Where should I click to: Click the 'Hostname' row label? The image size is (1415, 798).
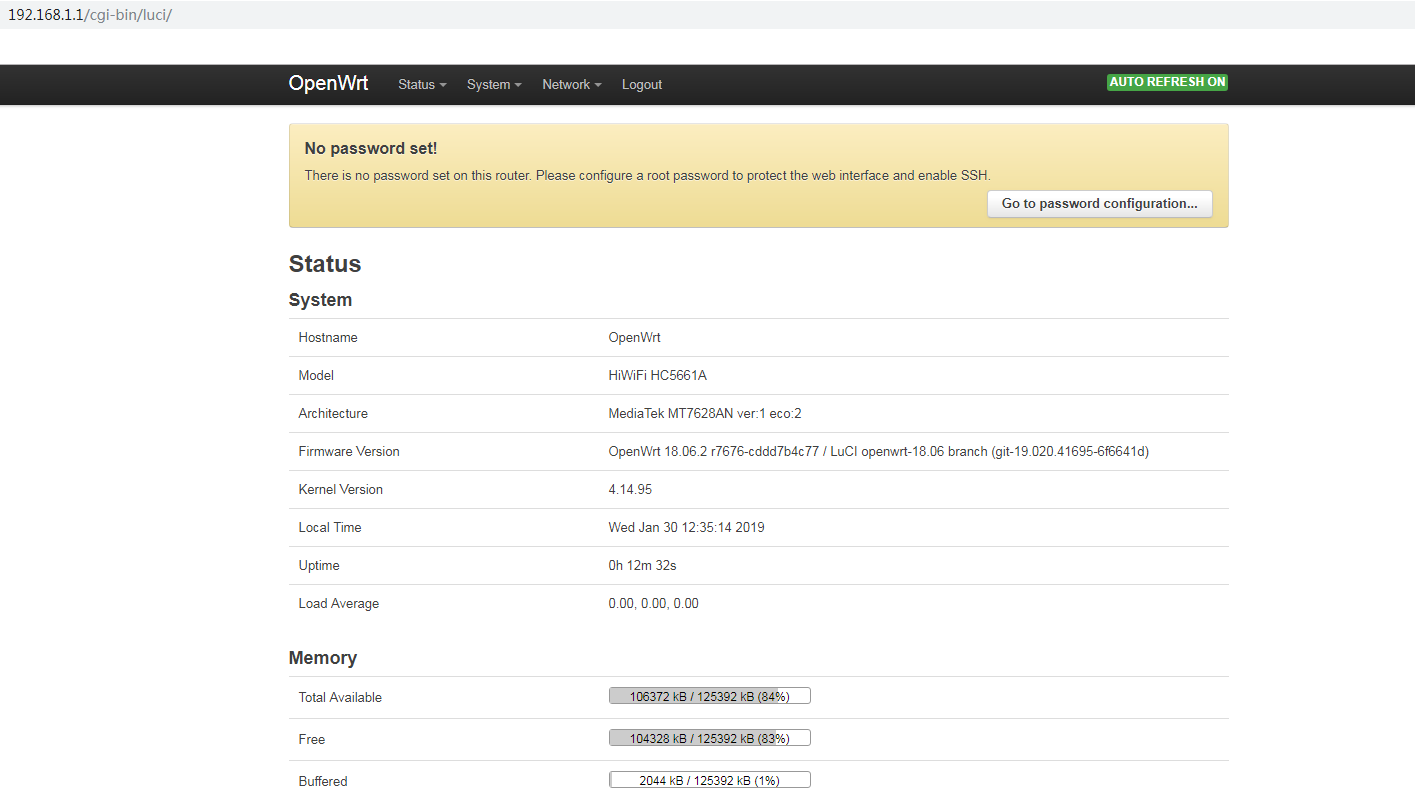pos(328,338)
